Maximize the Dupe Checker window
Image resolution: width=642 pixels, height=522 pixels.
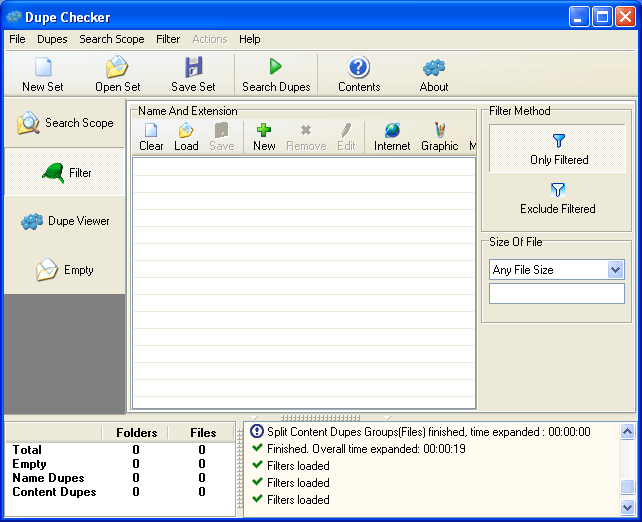[602, 17]
